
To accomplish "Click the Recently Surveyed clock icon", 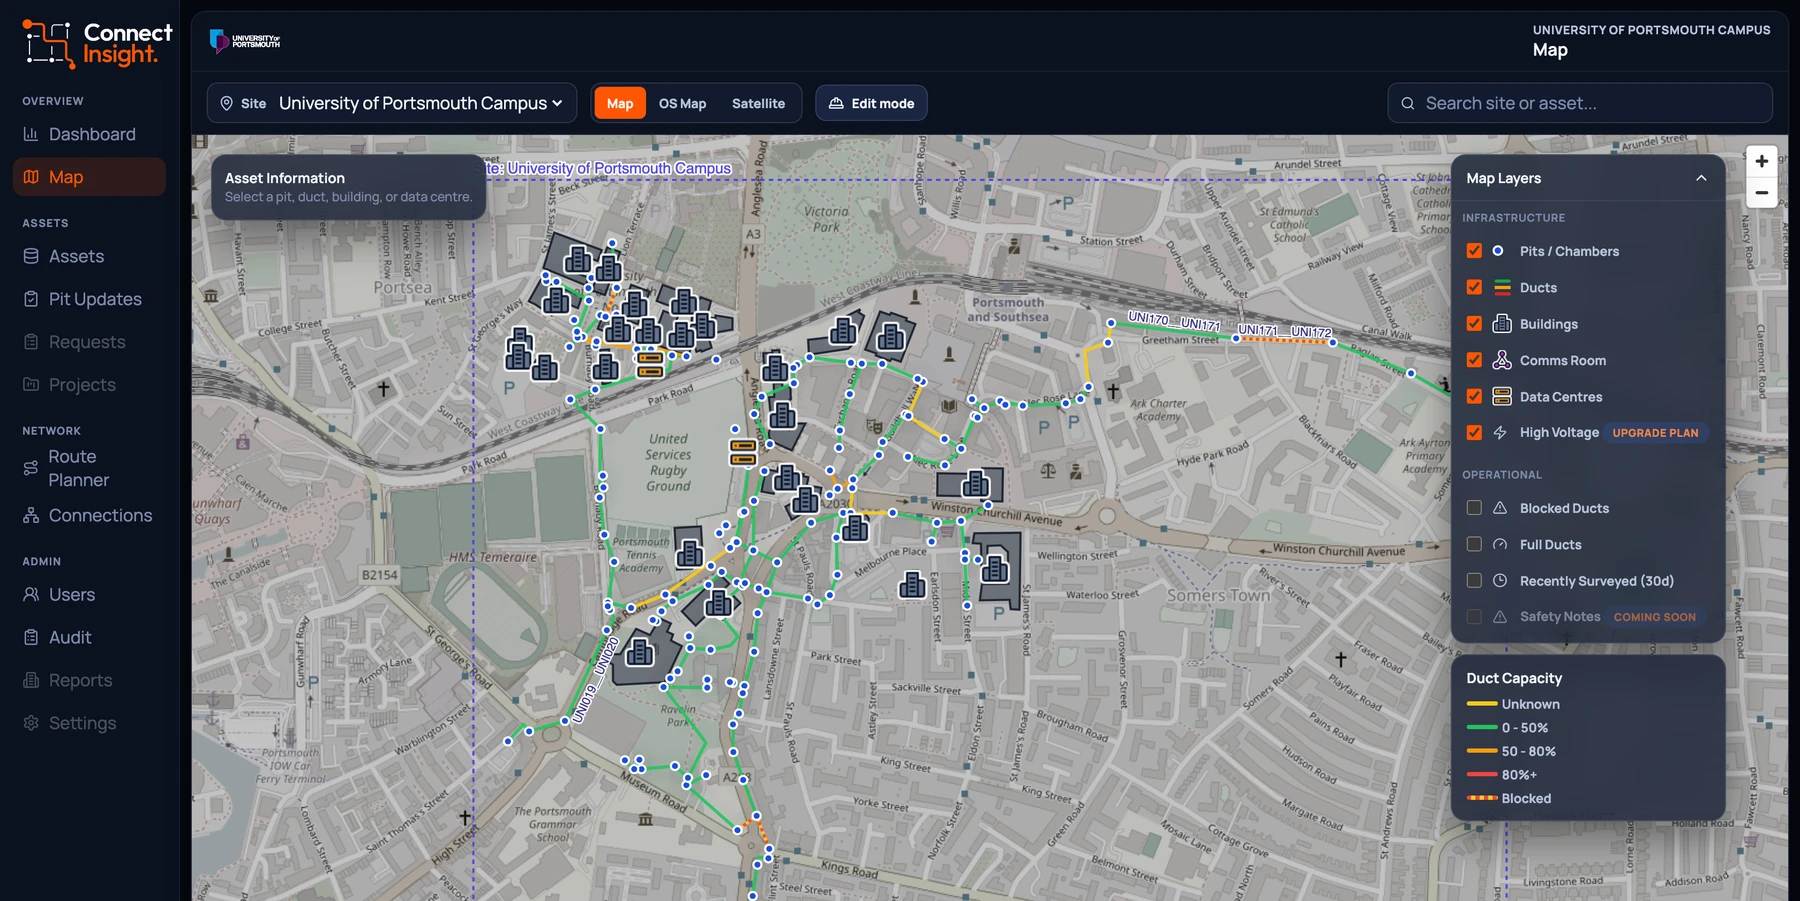I will click(x=1500, y=580).
